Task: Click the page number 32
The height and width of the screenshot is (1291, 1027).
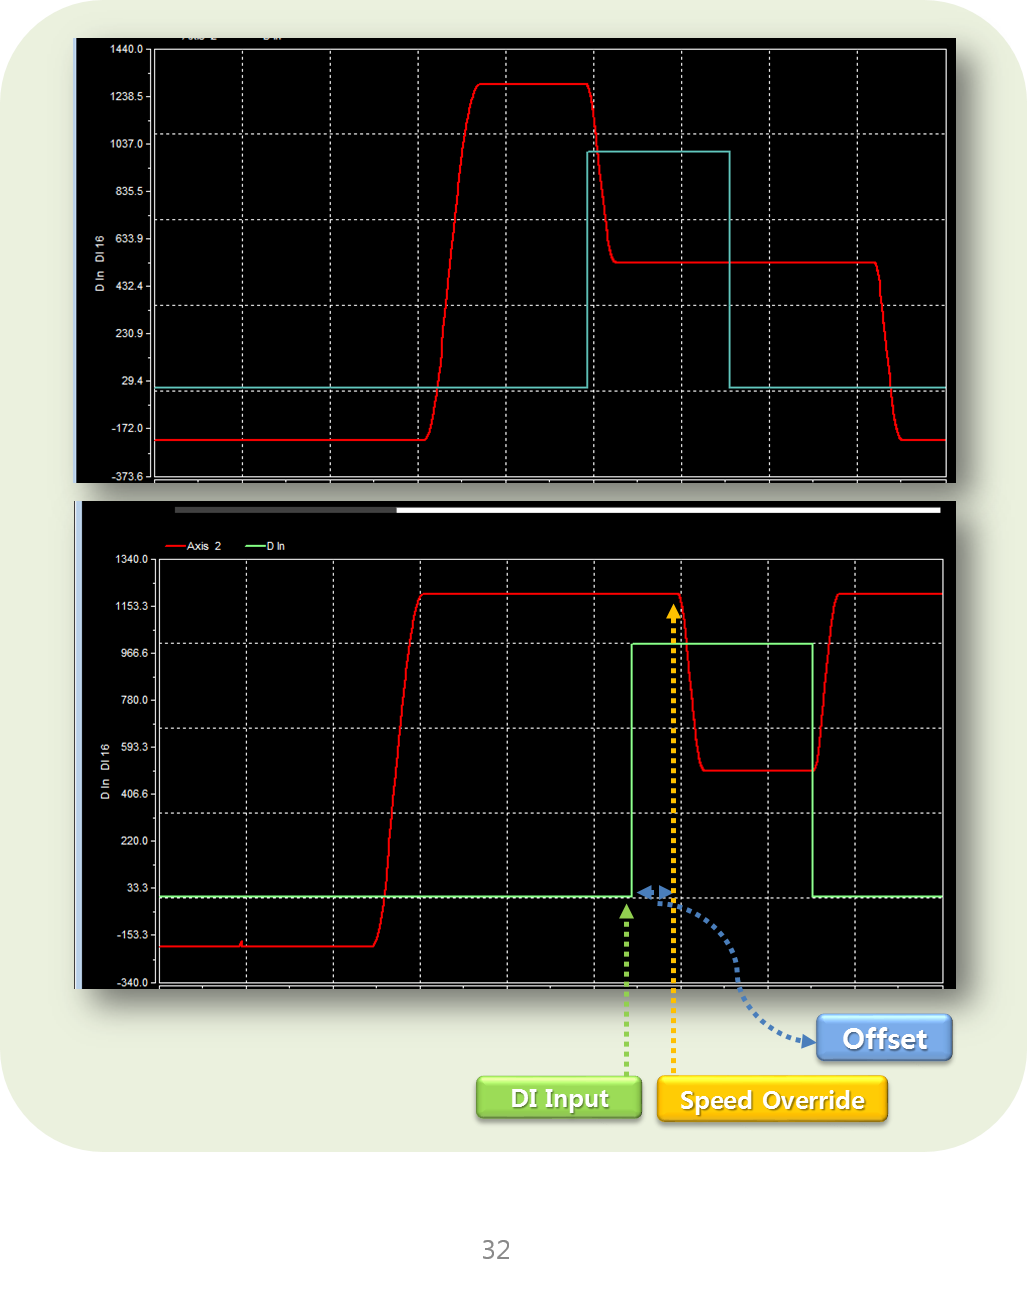Action: 496,1250
